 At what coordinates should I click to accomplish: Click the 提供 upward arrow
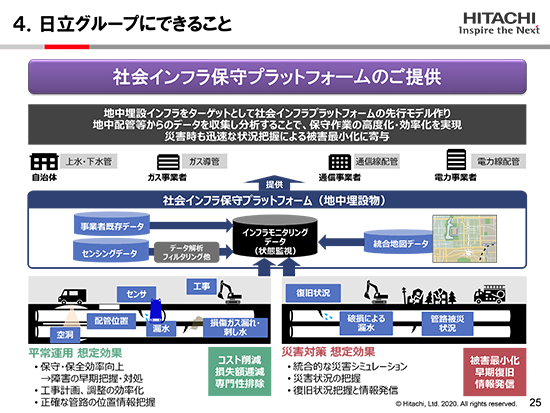(x=274, y=183)
